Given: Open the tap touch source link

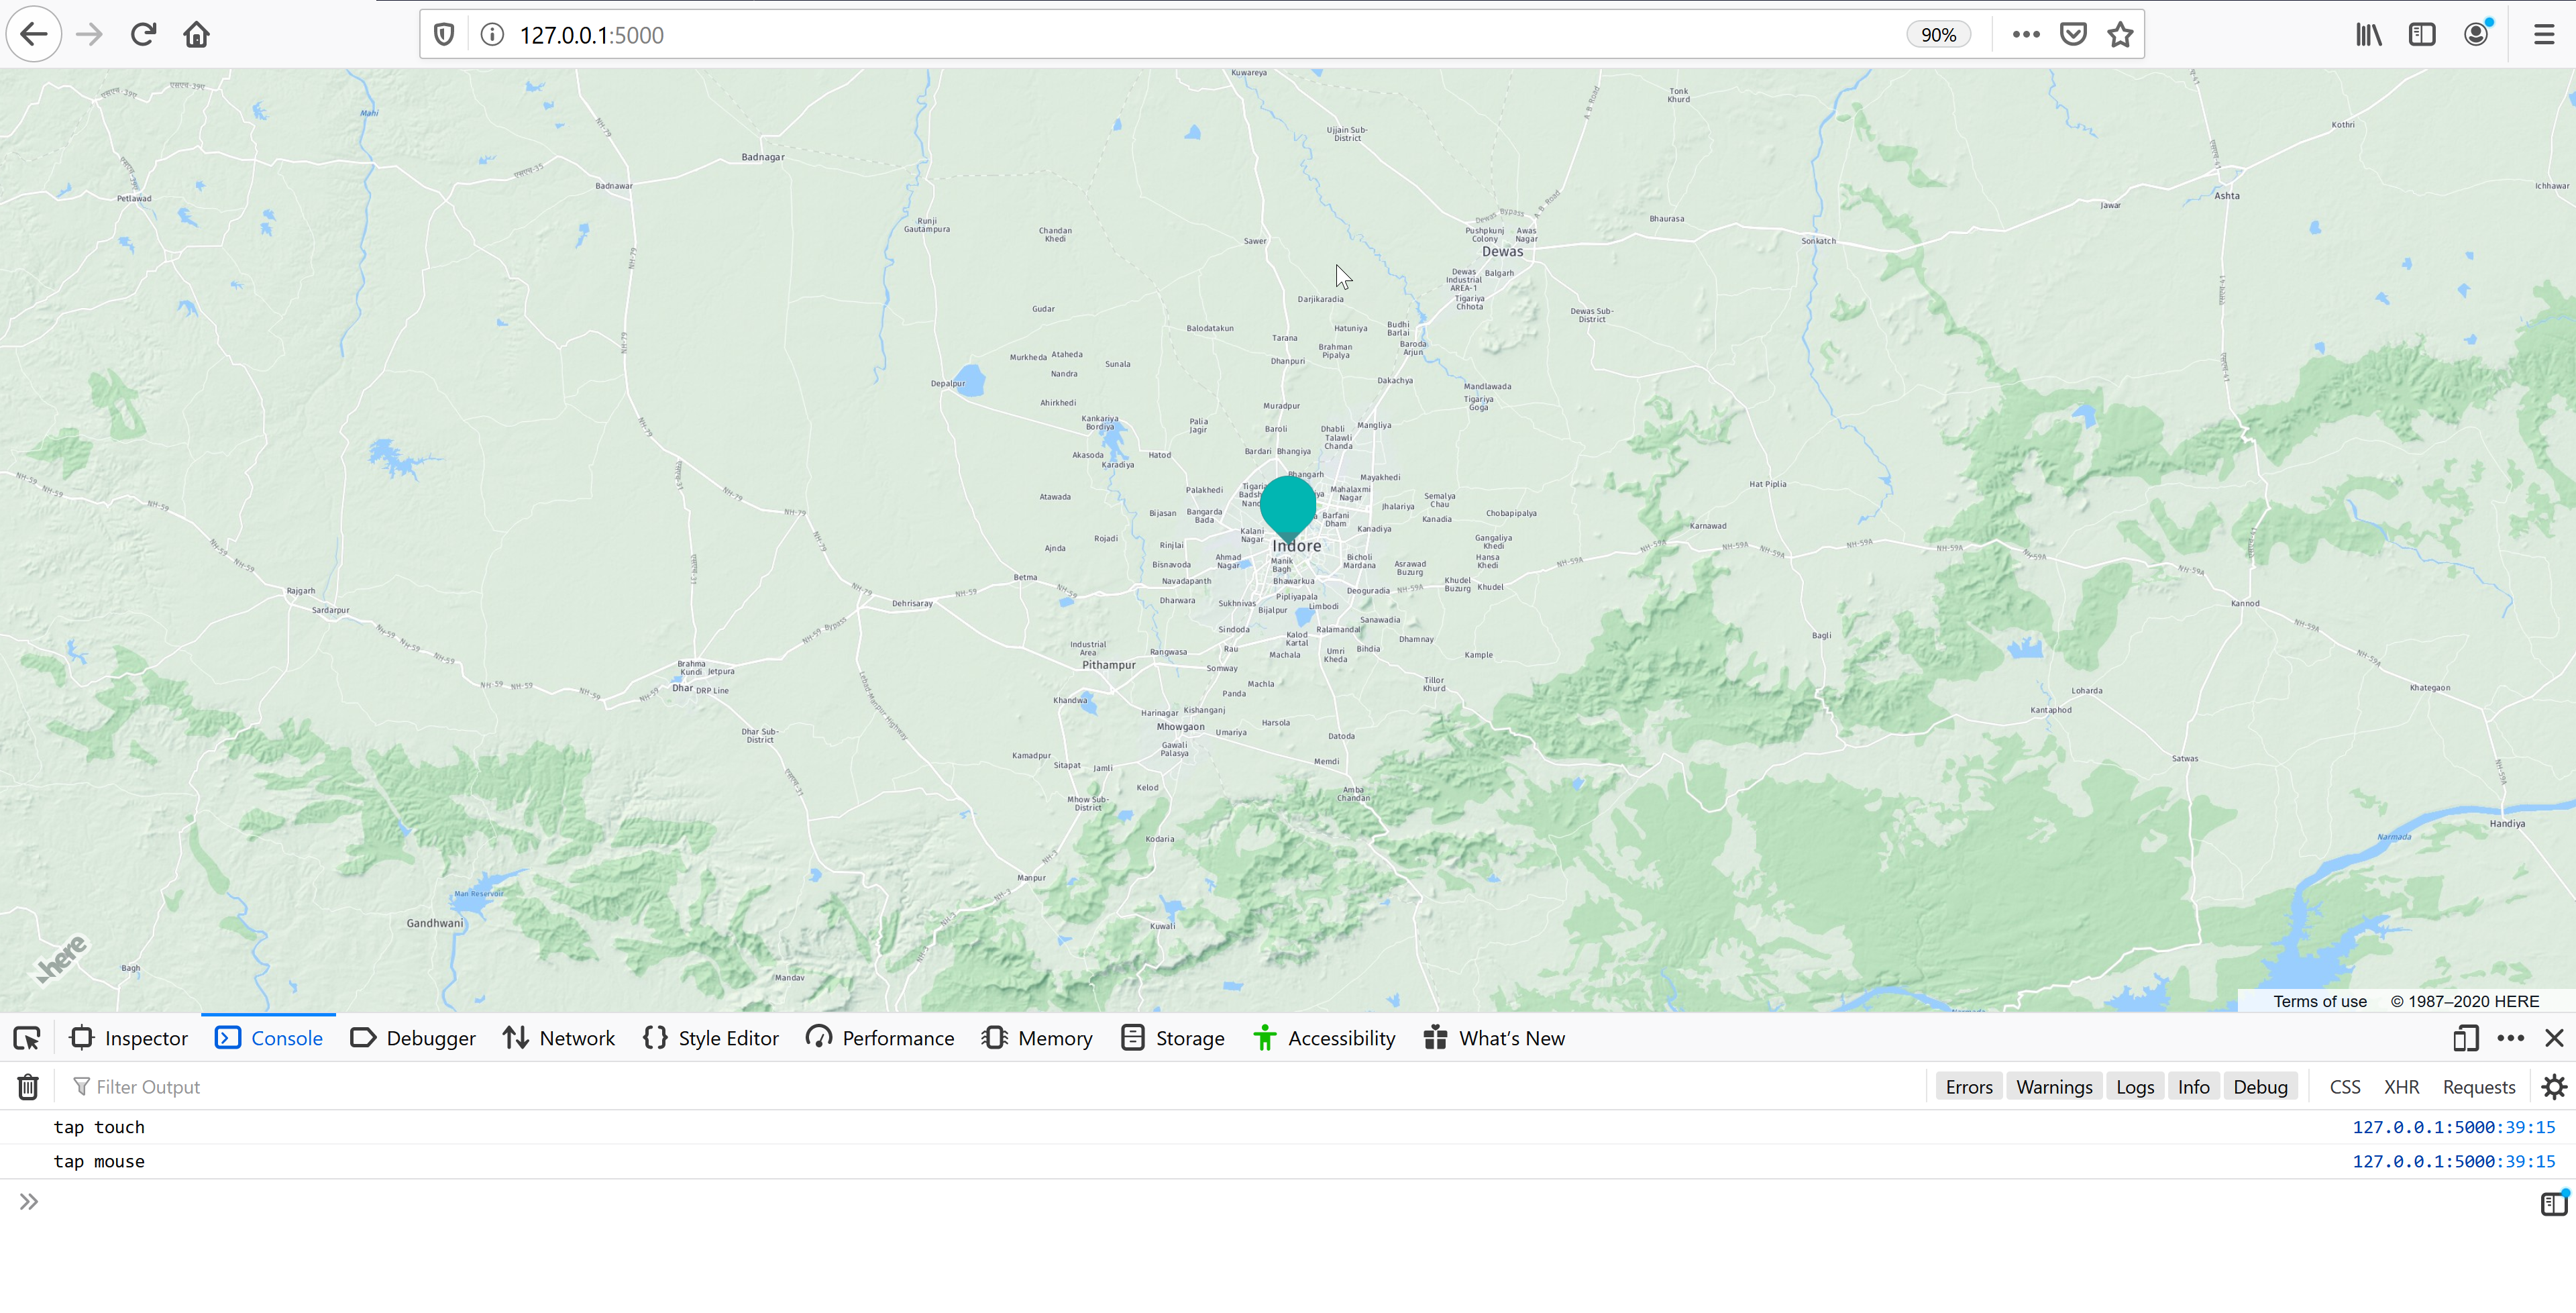Looking at the screenshot, I should pyautogui.click(x=2453, y=1127).
